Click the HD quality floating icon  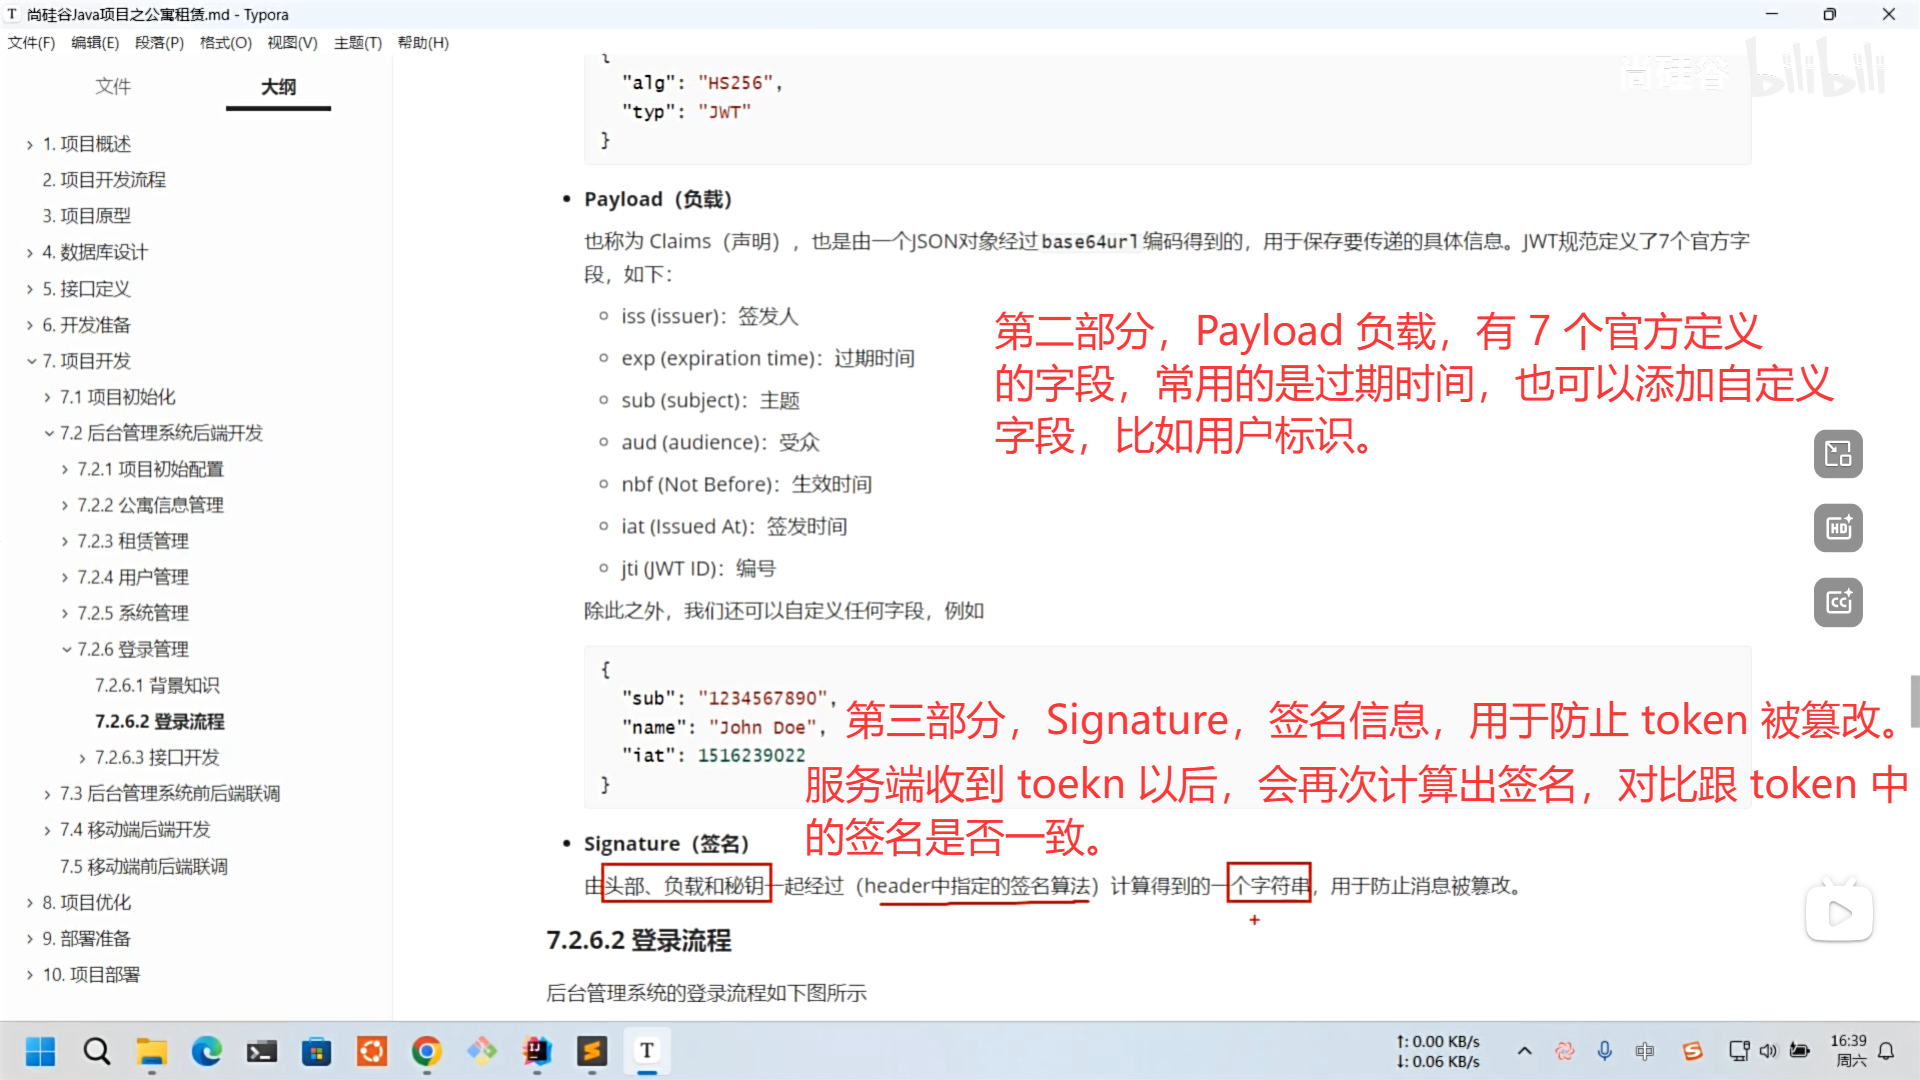(x=1838, y=528)
